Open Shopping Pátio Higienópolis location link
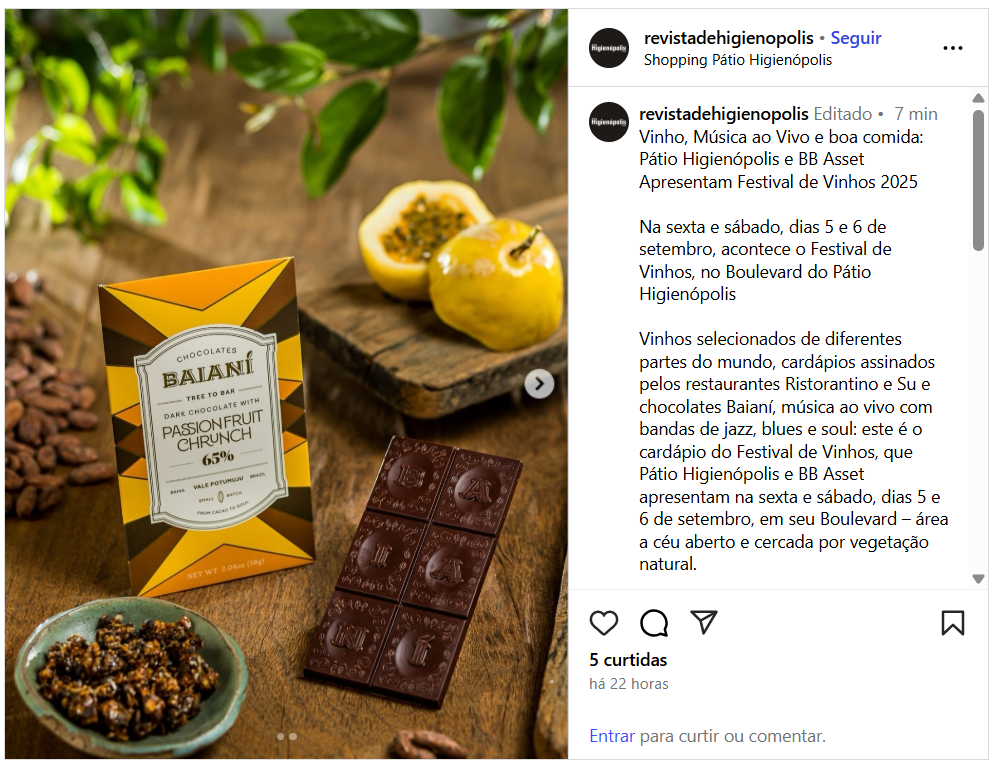Screen dimensions: 1001x766 [x=737, y=60]
